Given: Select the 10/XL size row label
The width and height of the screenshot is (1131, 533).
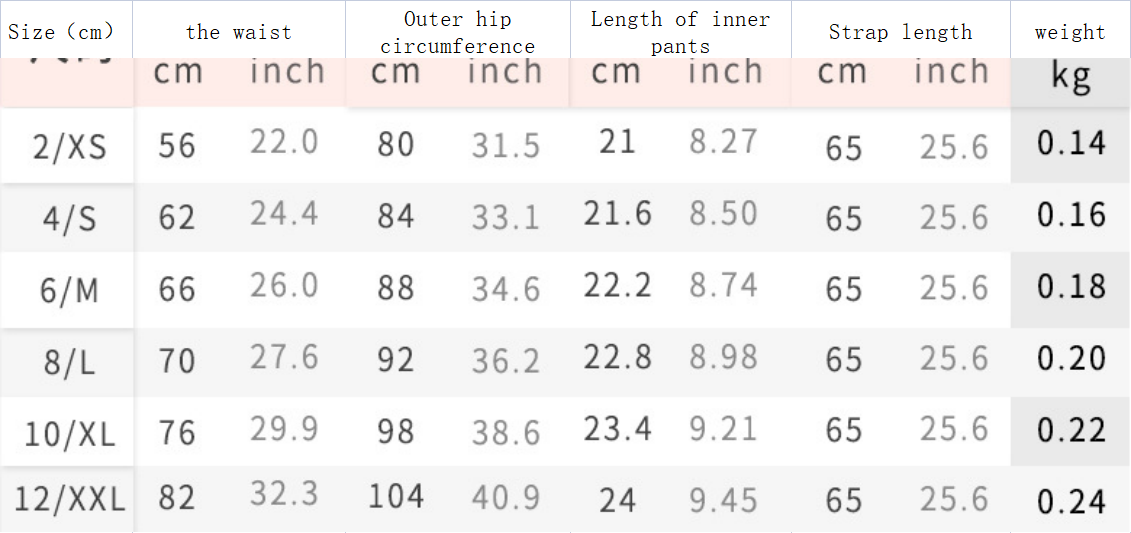Looking at the screenshot, I should pyautogui.click(x=69, y=433).
